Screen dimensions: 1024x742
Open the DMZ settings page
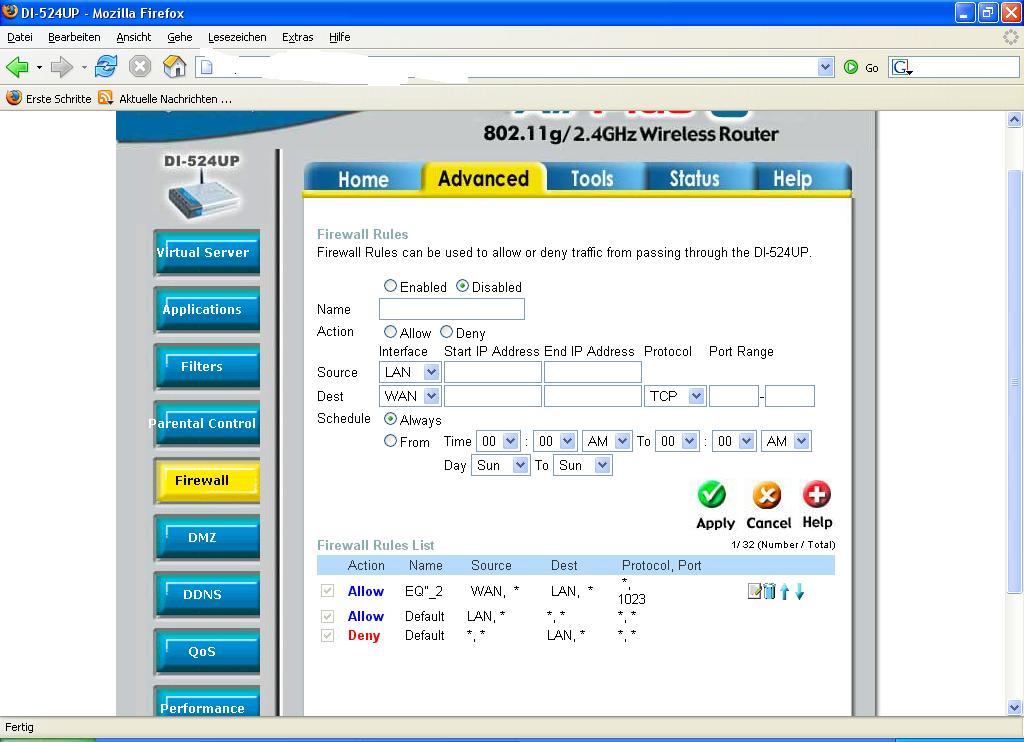tap(203, 537)
